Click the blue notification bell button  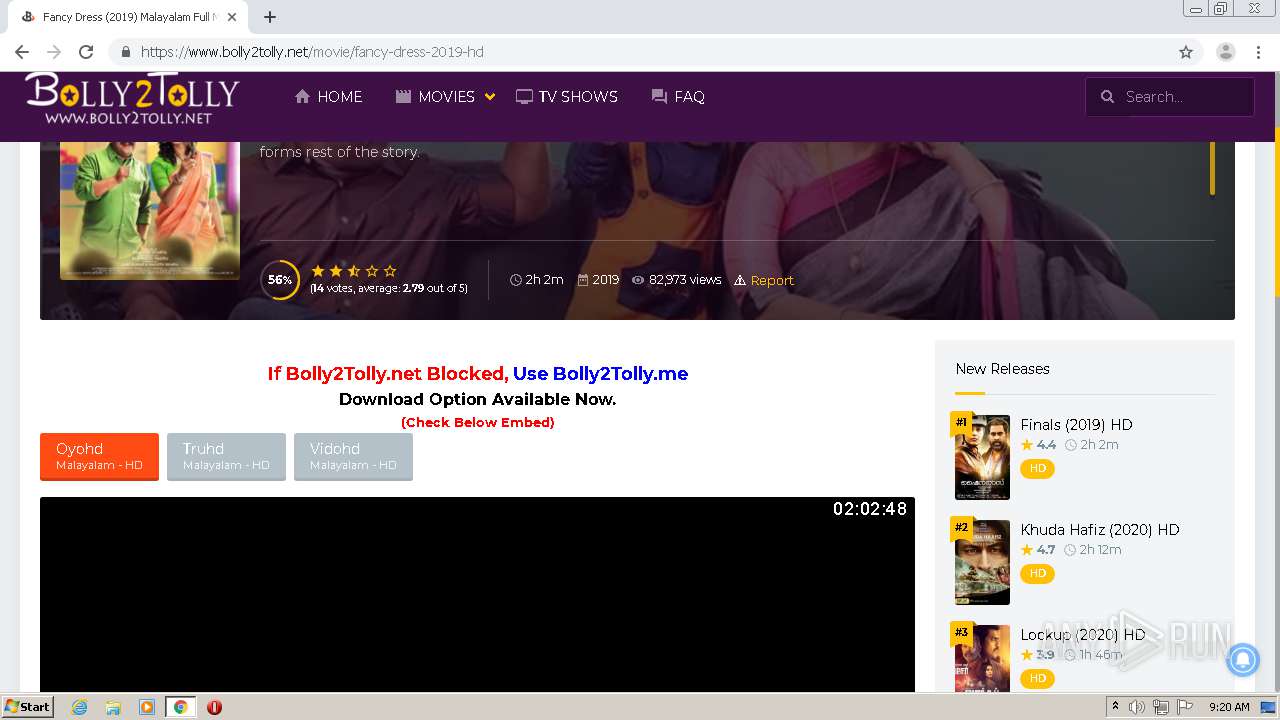(1243, 659)
